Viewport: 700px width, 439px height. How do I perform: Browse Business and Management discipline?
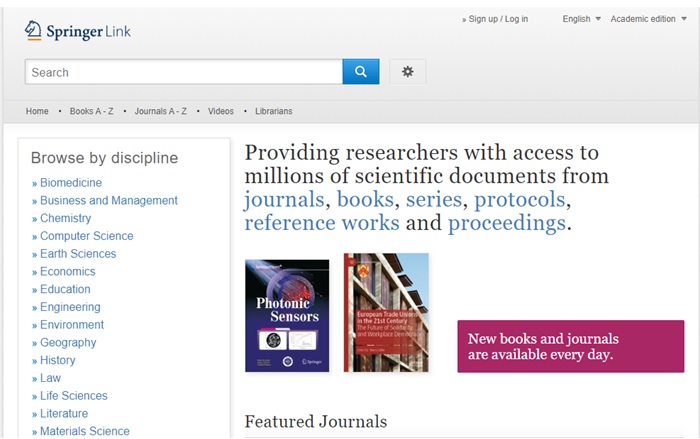(x=109, y=201)
